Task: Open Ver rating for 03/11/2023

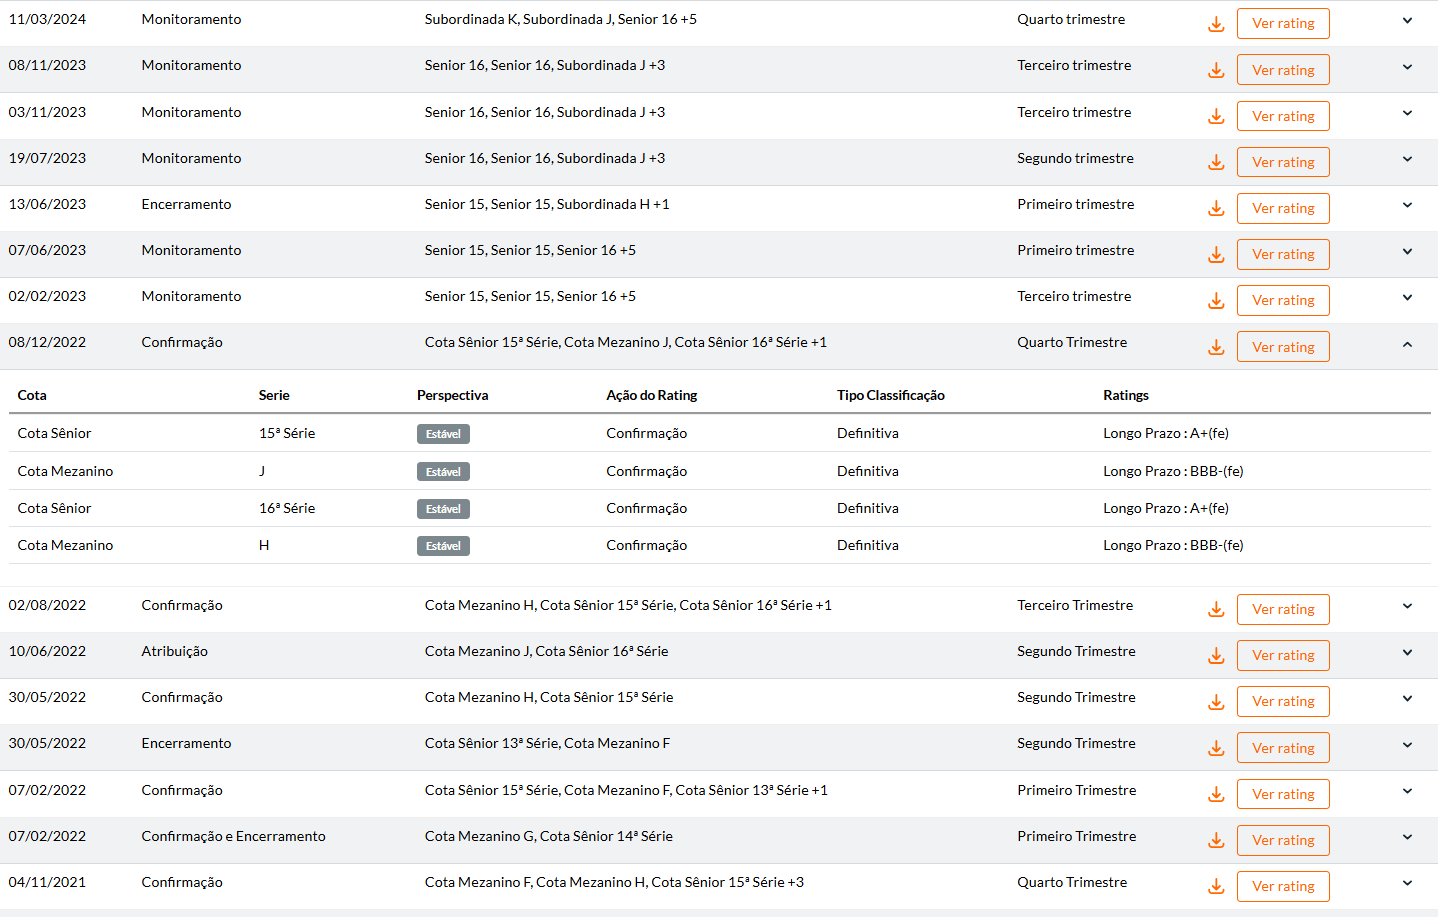Action: [x=1283, y=116]
